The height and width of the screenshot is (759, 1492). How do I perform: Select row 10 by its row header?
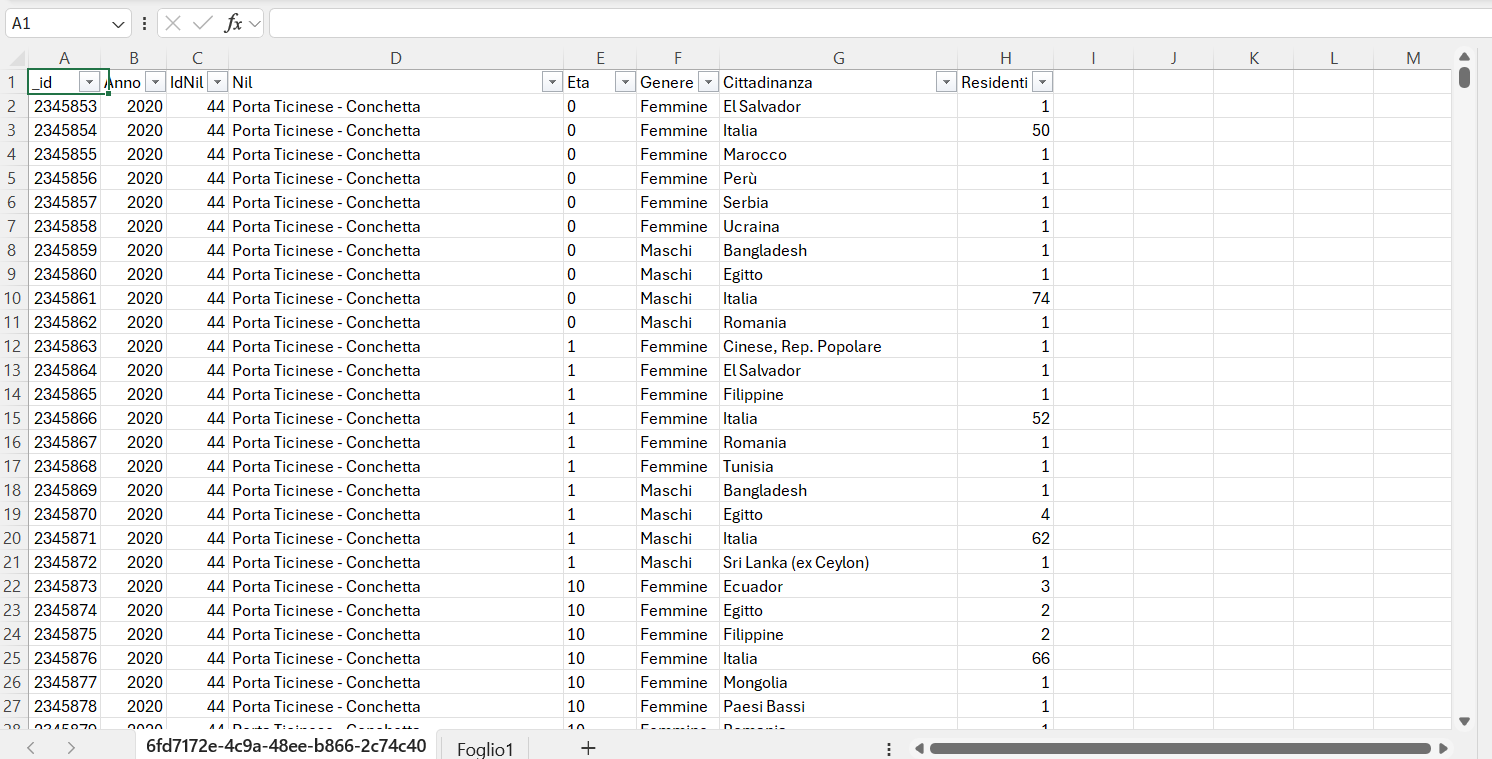pos(14,298)
